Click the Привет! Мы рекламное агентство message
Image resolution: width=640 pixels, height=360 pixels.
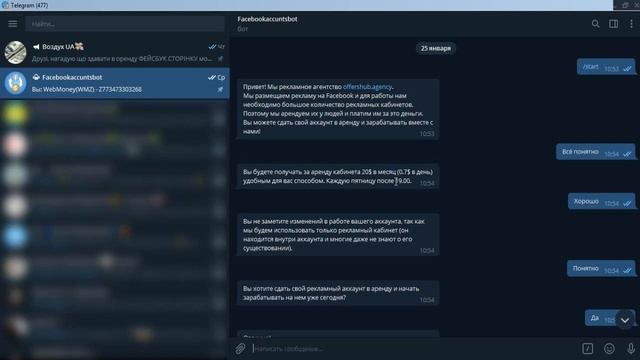tap(338, 109)
